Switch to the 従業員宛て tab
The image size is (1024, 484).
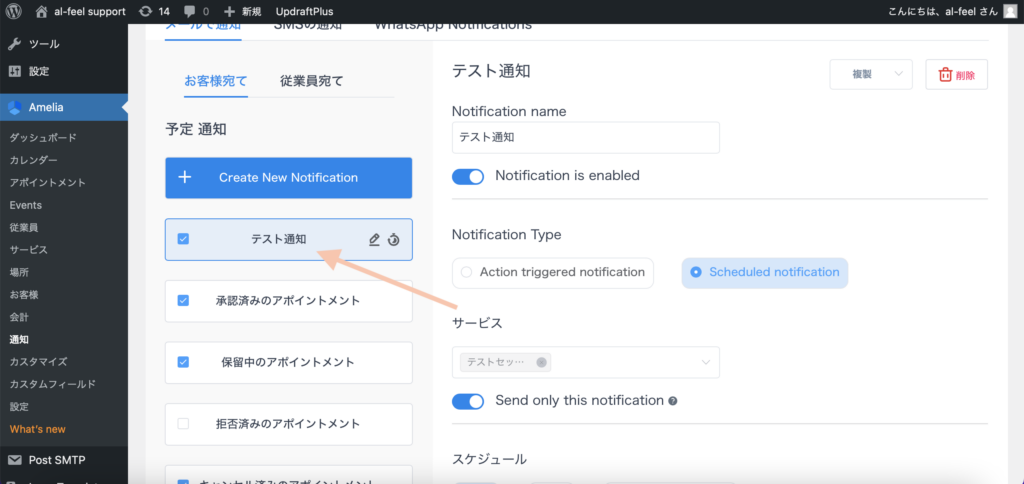(x=312, y=81)
